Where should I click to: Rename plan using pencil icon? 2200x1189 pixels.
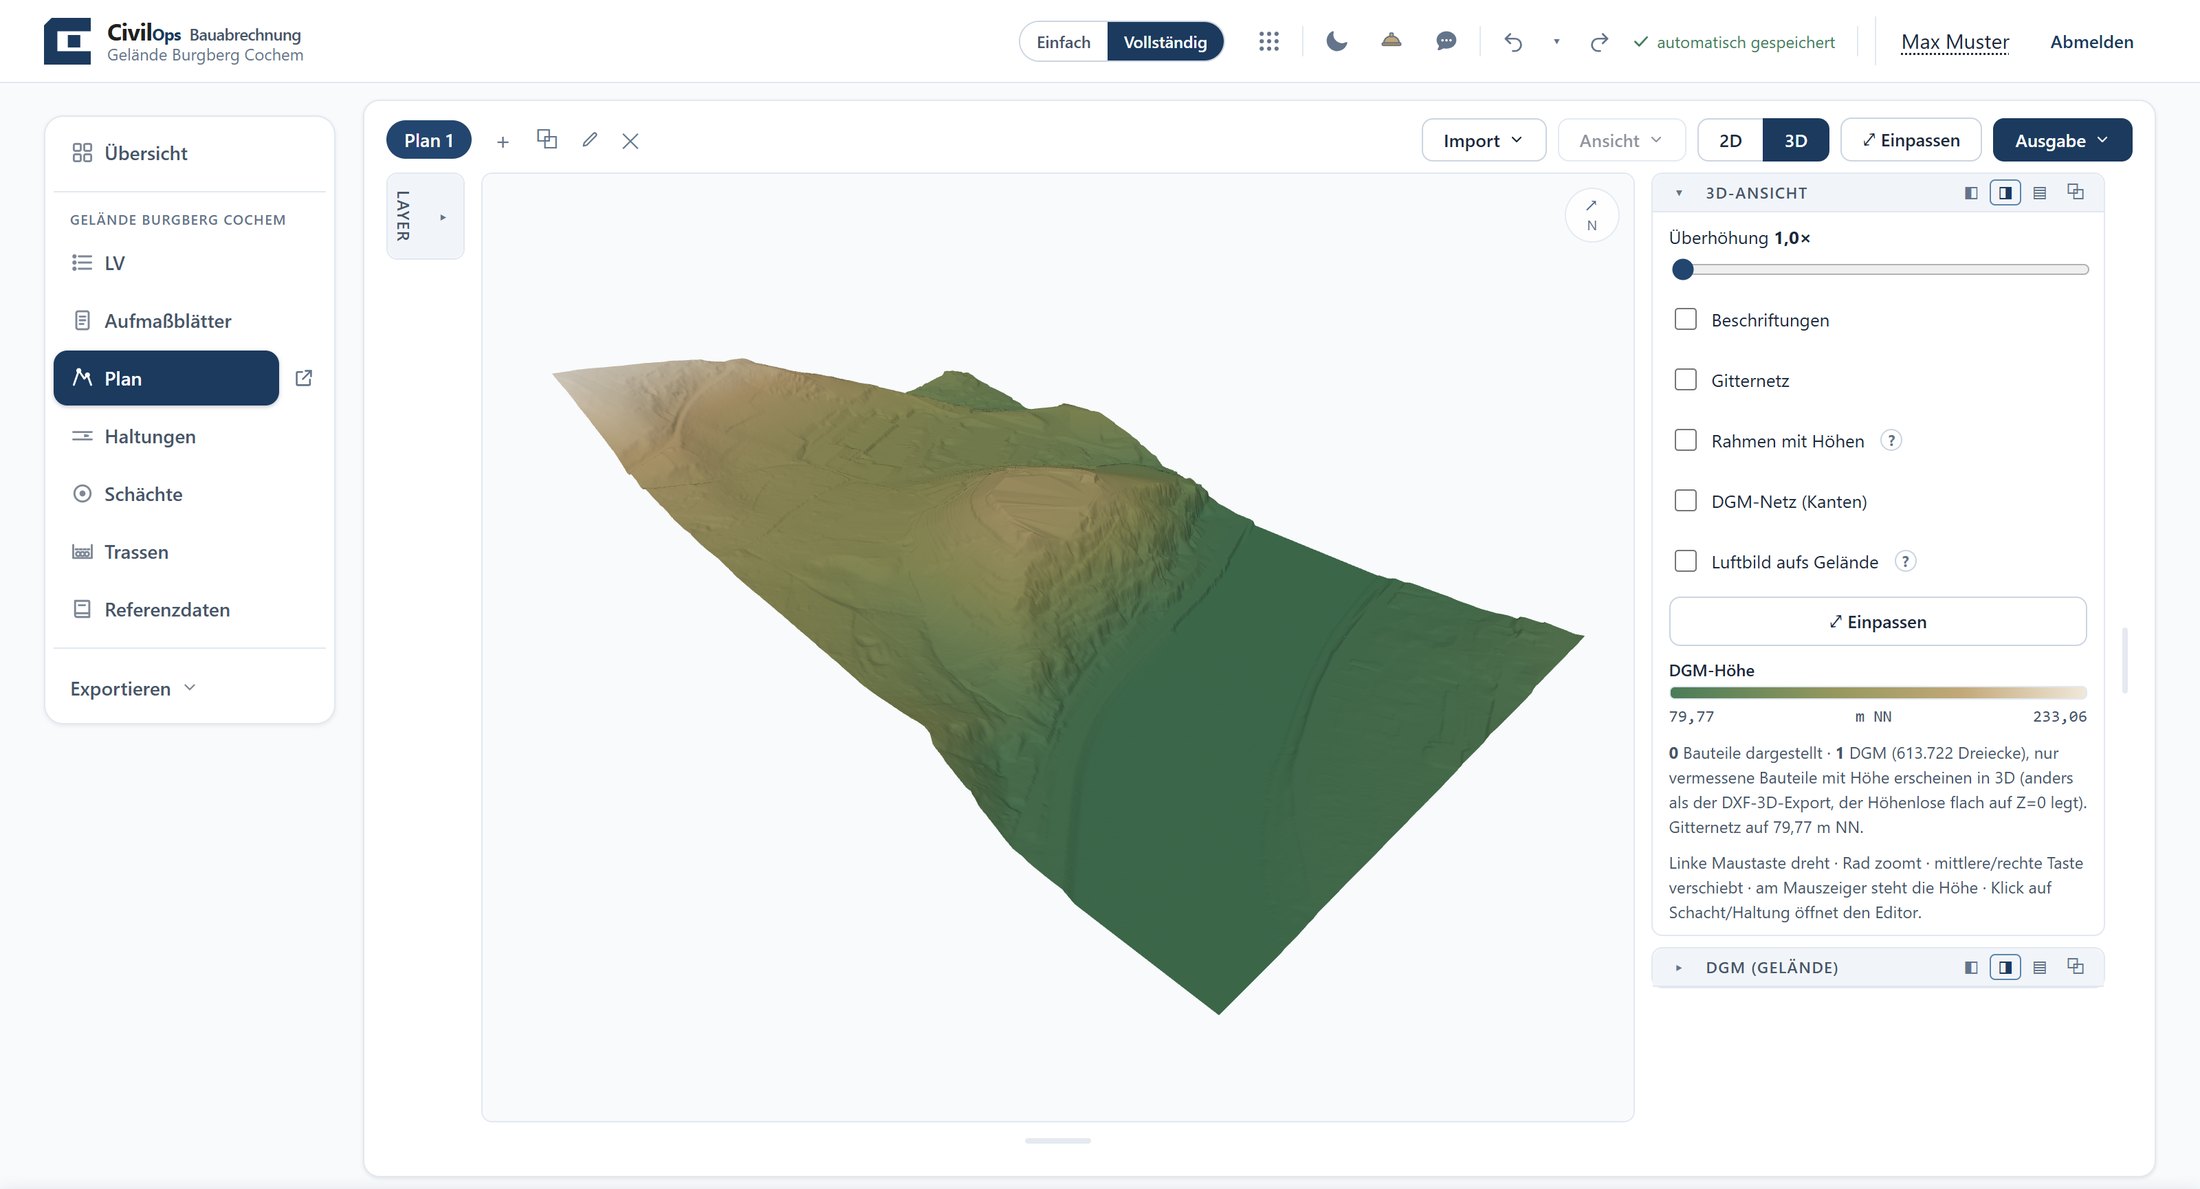[590, 140]
